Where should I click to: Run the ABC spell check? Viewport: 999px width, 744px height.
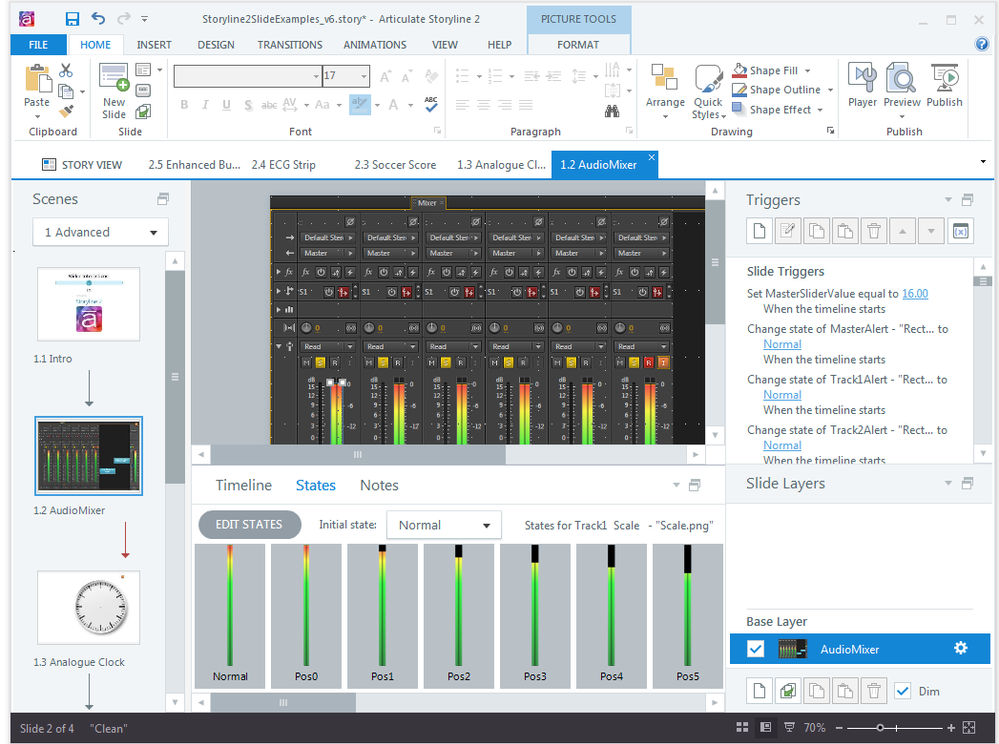[x=431, y=104]
